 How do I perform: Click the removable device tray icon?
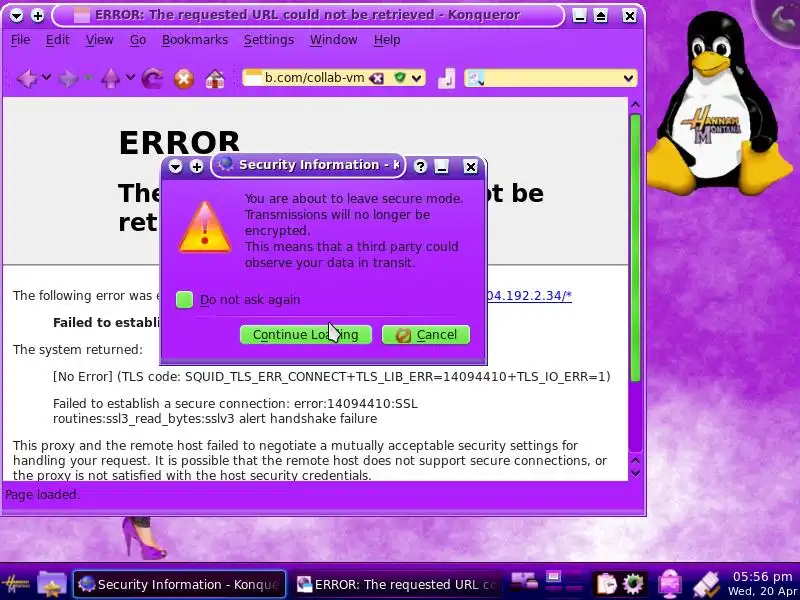pos(708,584)
